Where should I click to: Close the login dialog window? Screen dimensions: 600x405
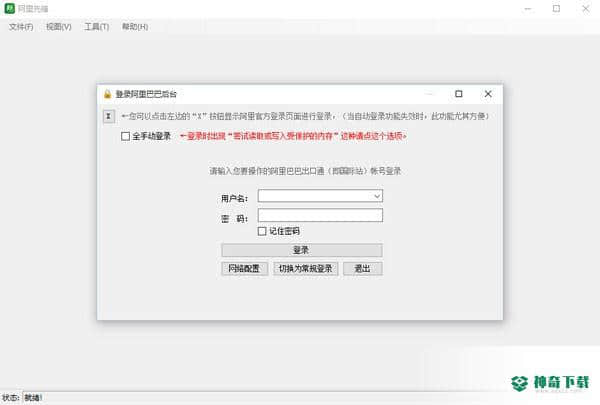tap(488, 94)
